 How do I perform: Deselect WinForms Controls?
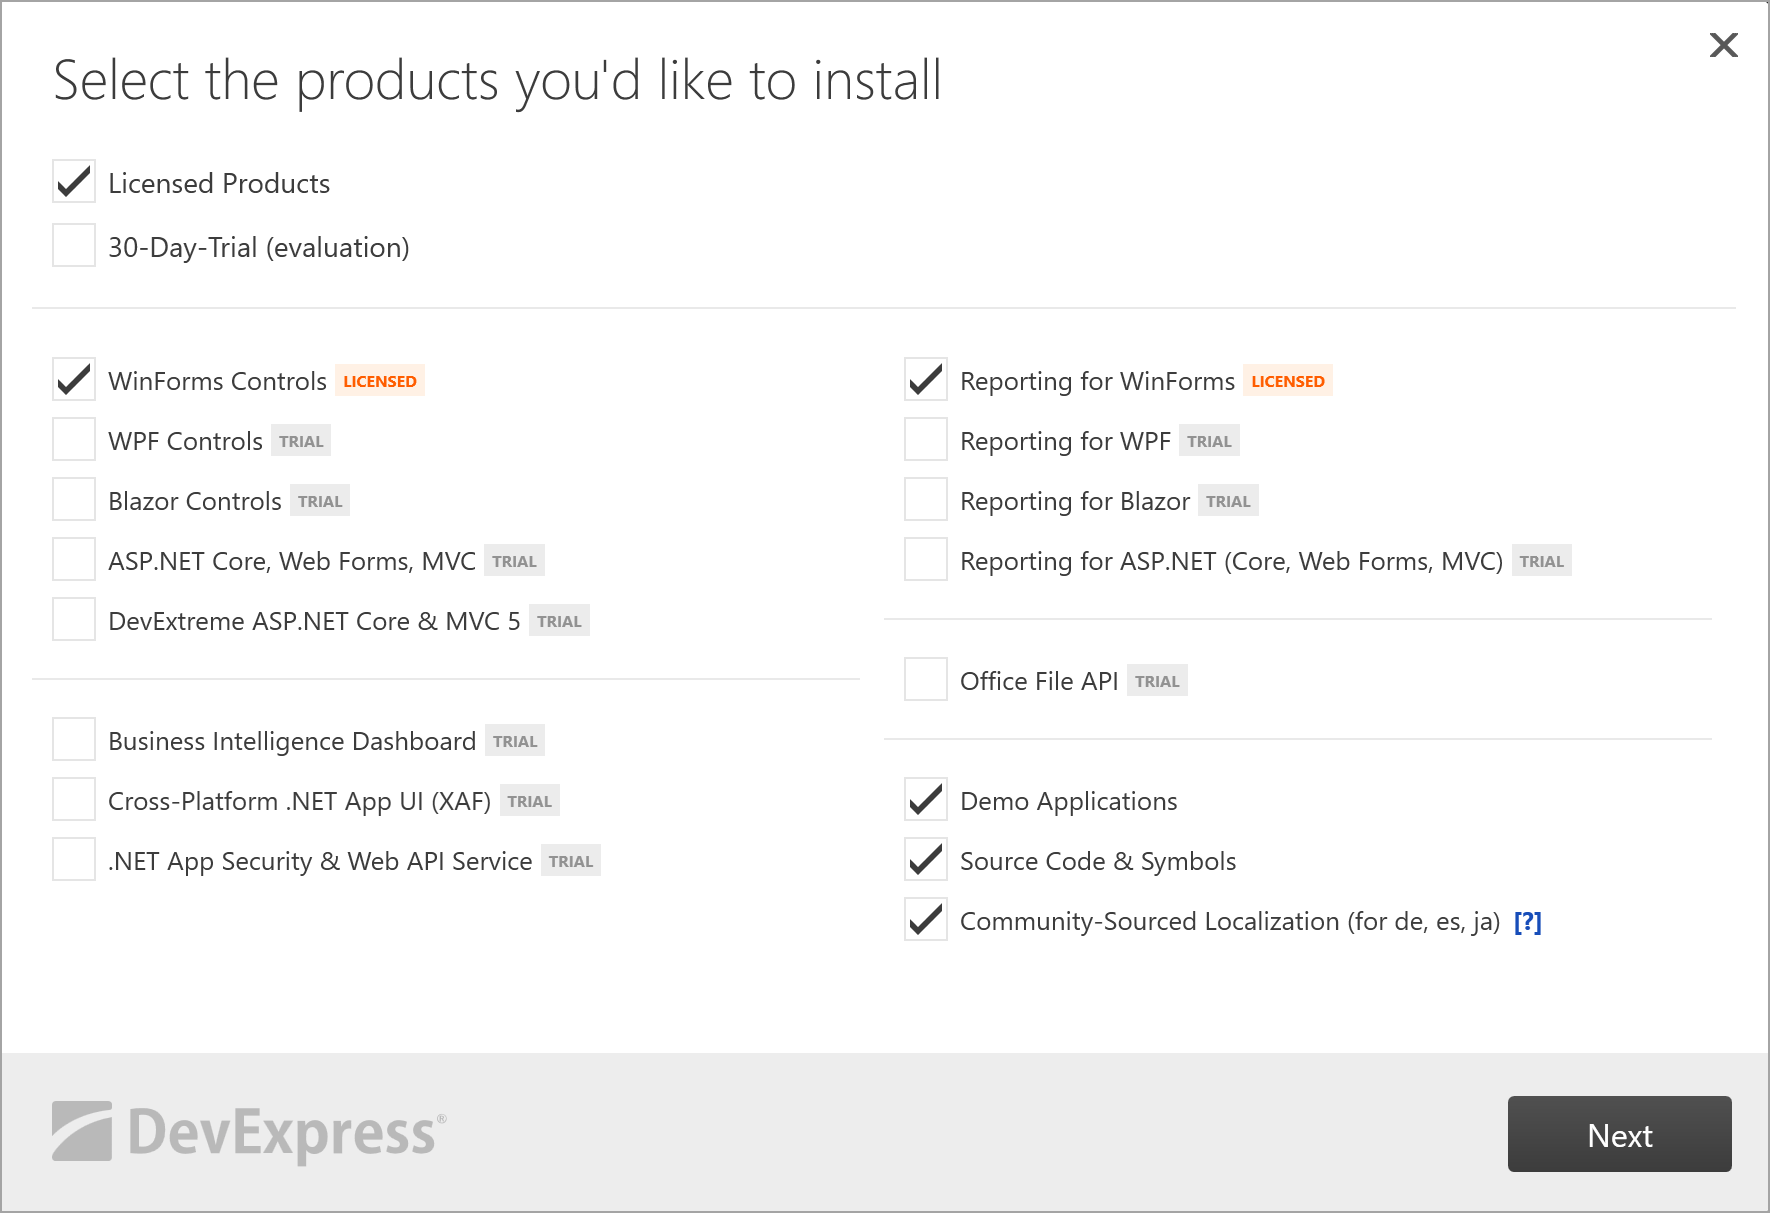click(x=74, y=380)
